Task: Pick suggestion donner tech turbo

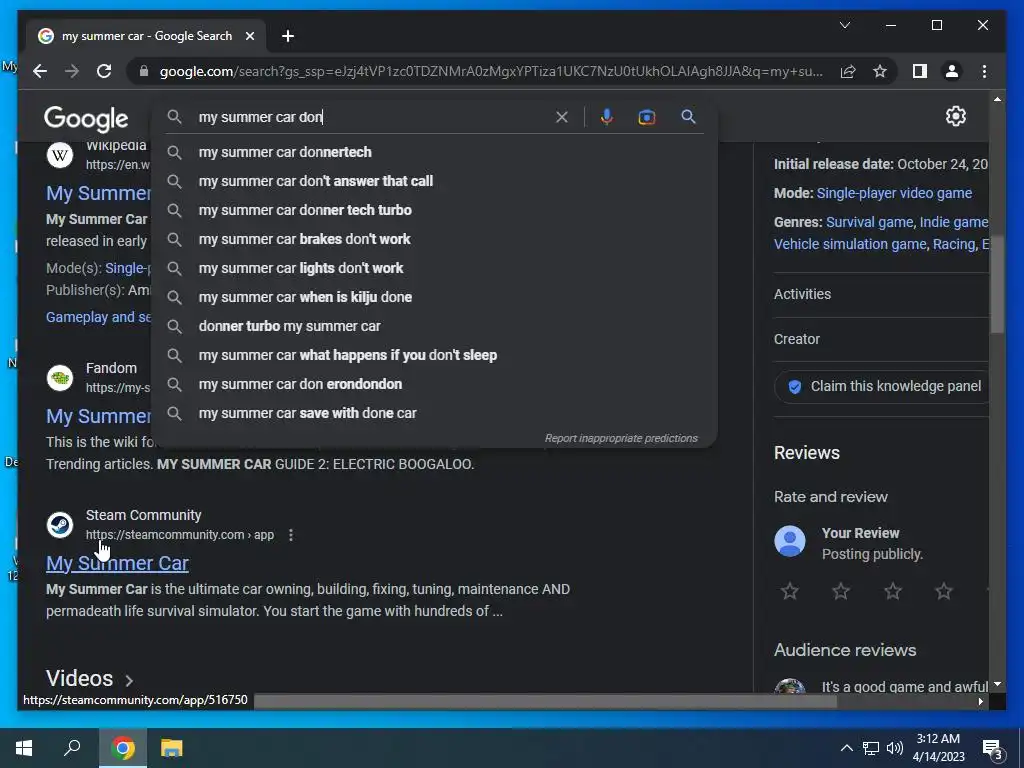Action: [x=434, y=210]
